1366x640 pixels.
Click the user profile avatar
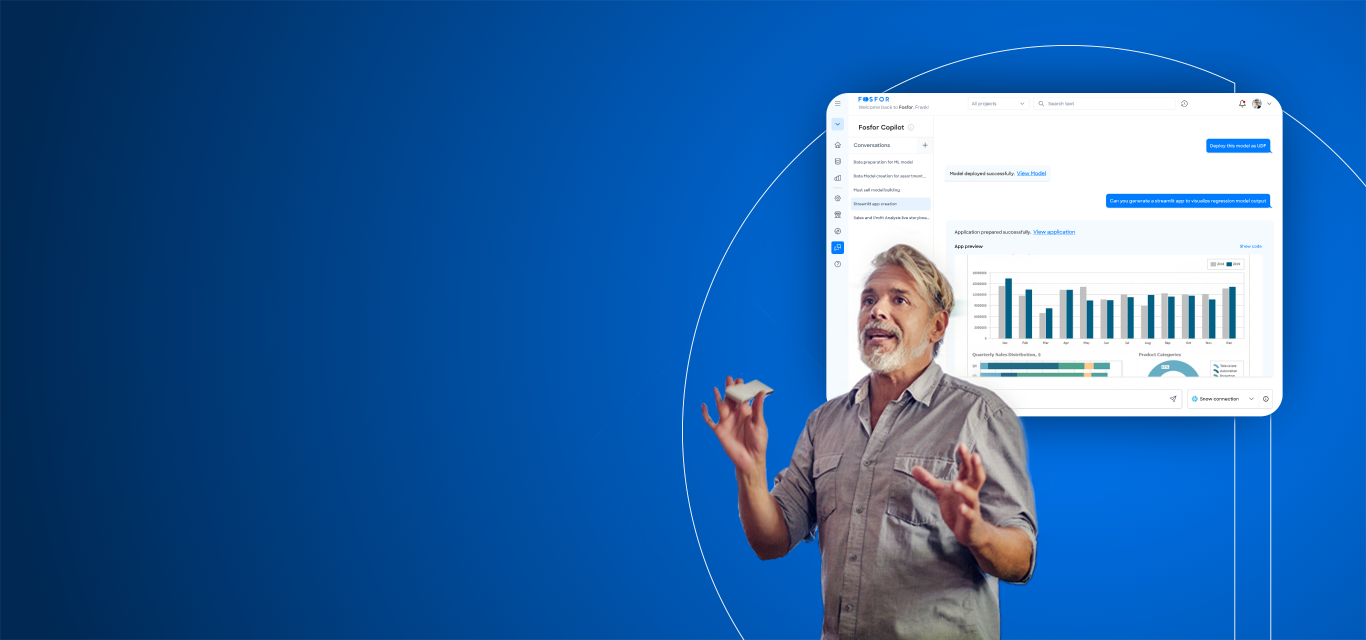click(1257, 103)
